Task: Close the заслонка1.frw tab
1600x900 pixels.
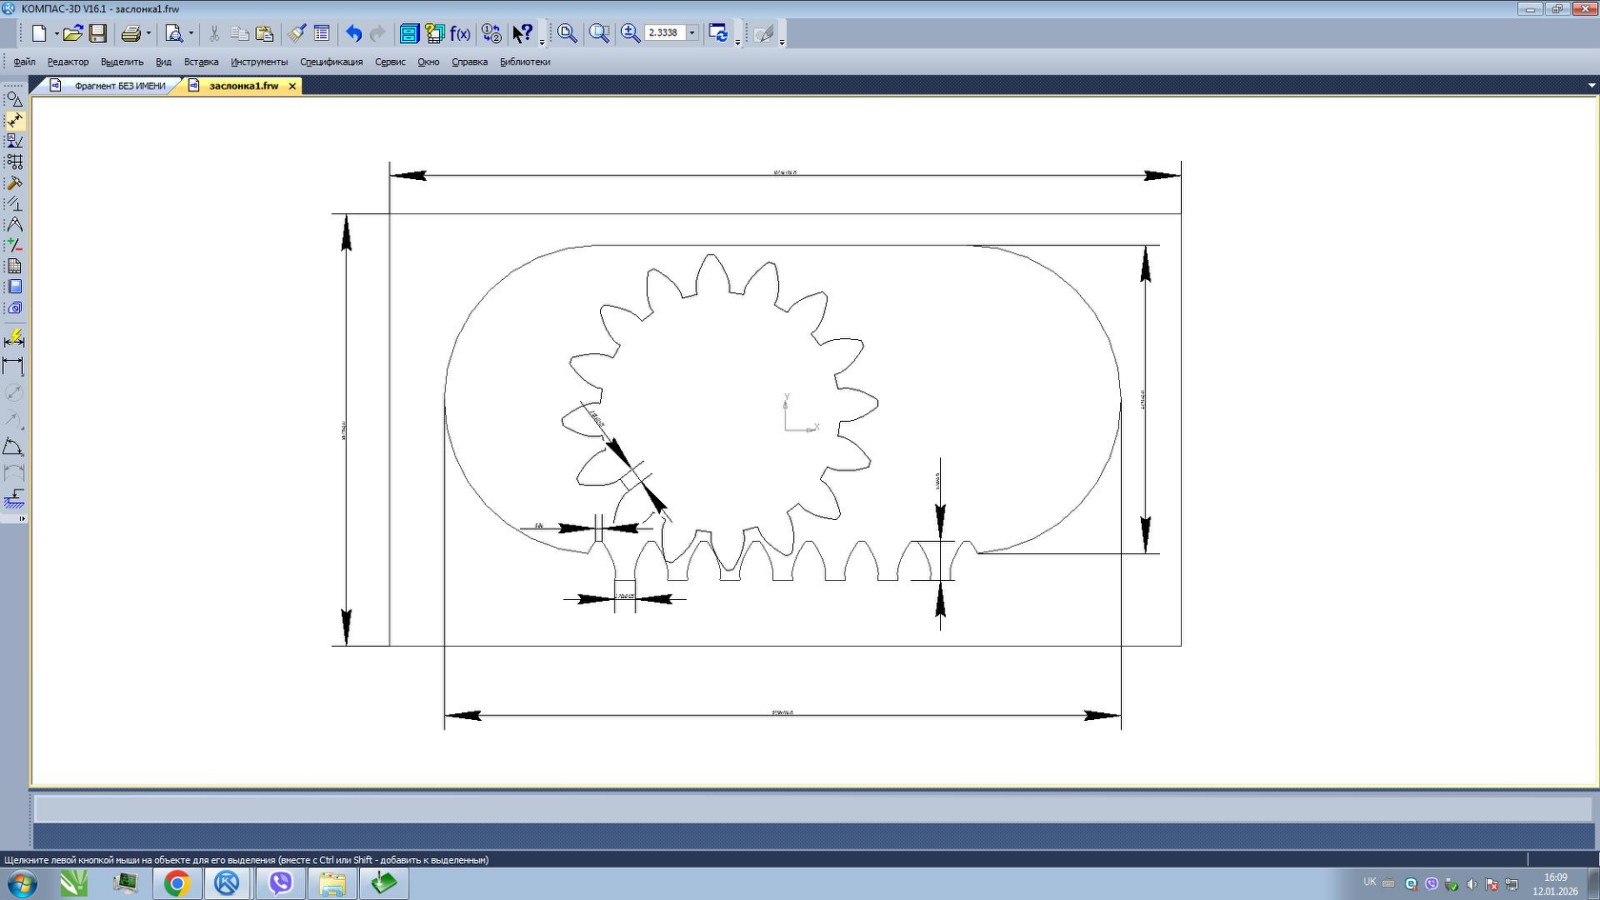Action: pyautogui.click(x=292, y=86)
